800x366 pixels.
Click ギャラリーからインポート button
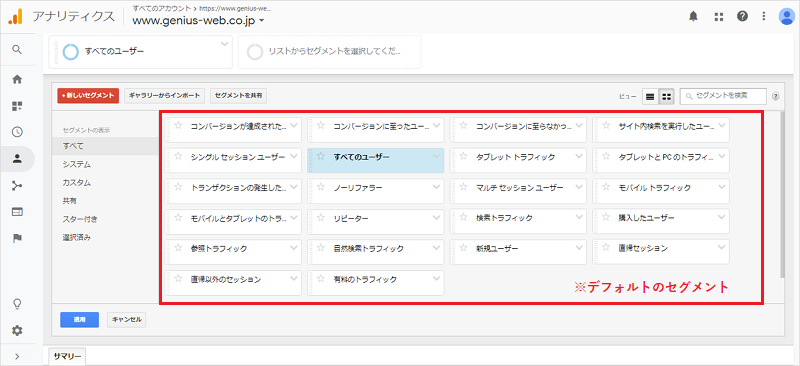(164, 95)
